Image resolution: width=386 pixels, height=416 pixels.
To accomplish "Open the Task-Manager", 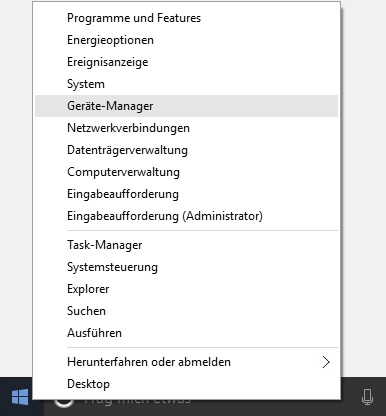I will tap(186, 245).
